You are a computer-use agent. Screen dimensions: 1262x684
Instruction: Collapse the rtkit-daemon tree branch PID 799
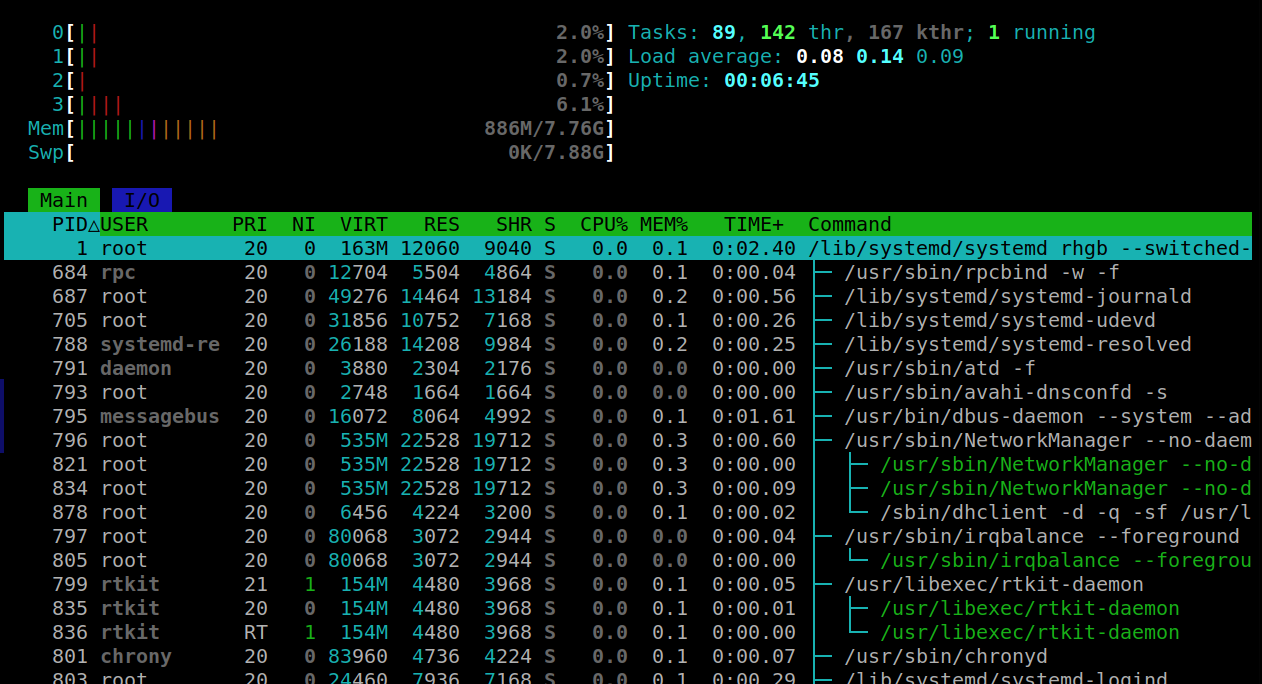pyautogui.click(x=824, y=584)
